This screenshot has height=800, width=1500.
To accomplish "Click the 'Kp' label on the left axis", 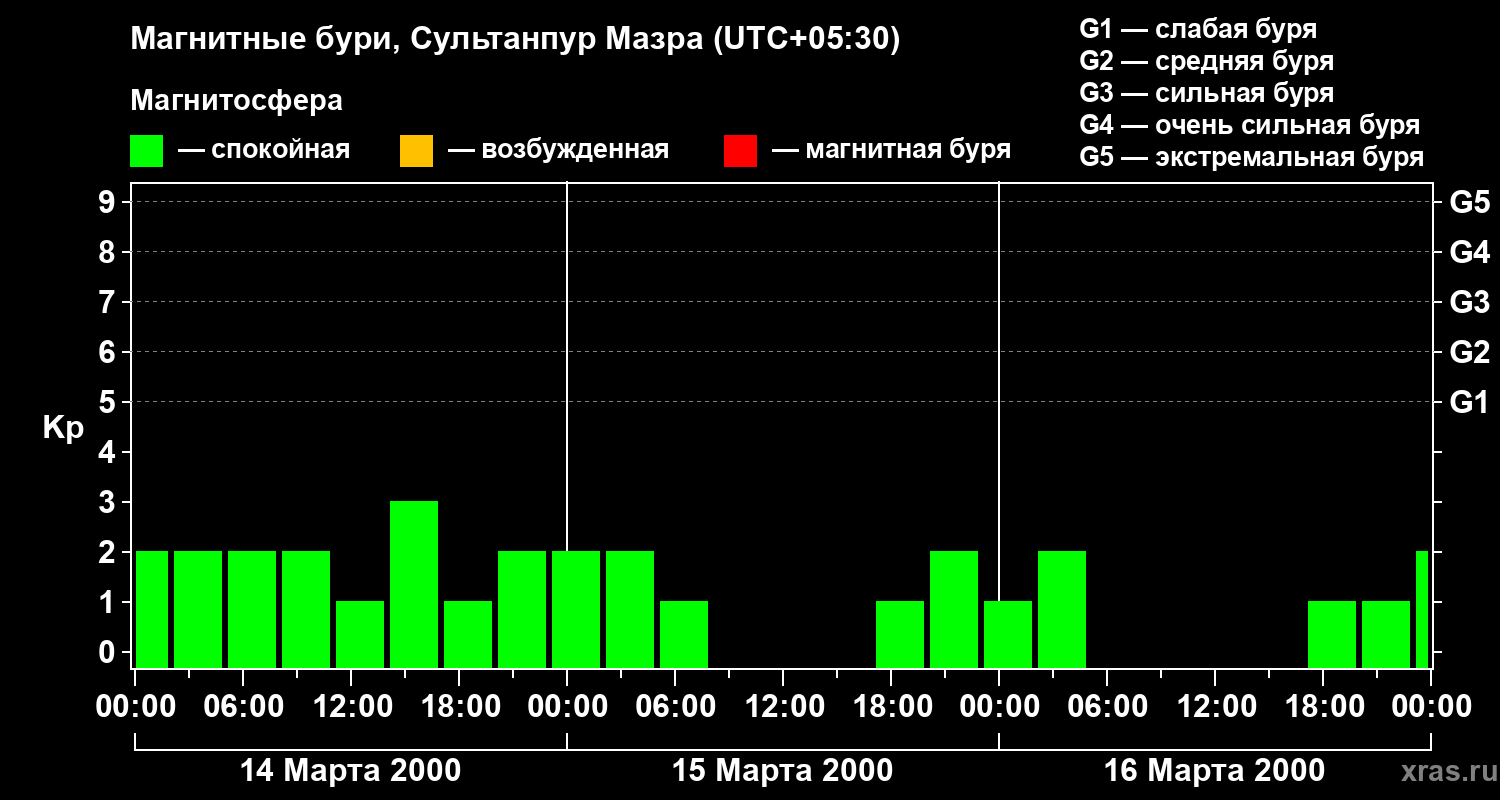I will [63, 428].
